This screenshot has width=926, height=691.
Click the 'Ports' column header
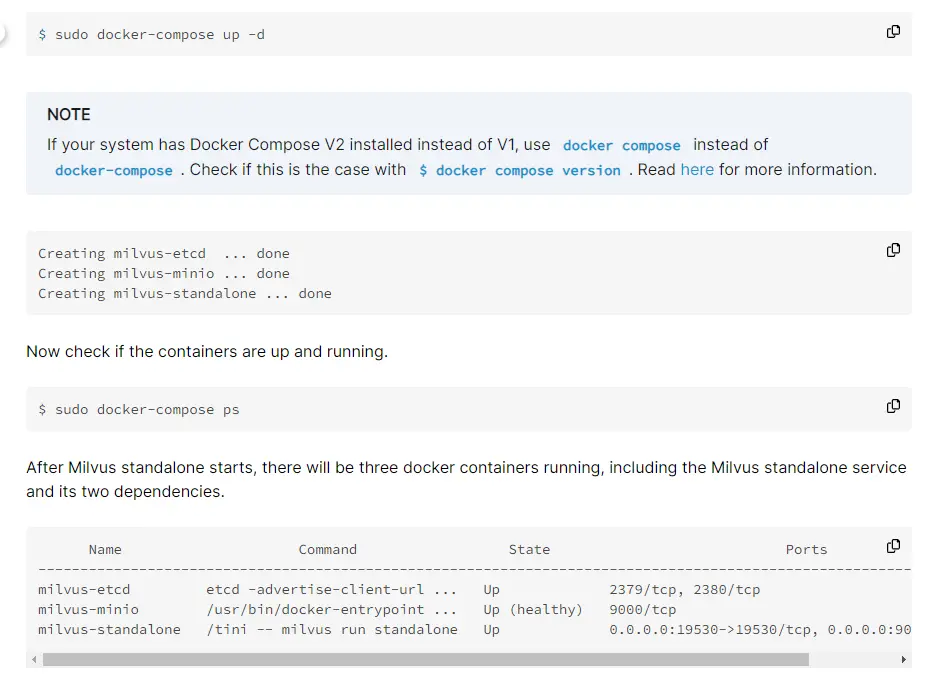point(806,549)
